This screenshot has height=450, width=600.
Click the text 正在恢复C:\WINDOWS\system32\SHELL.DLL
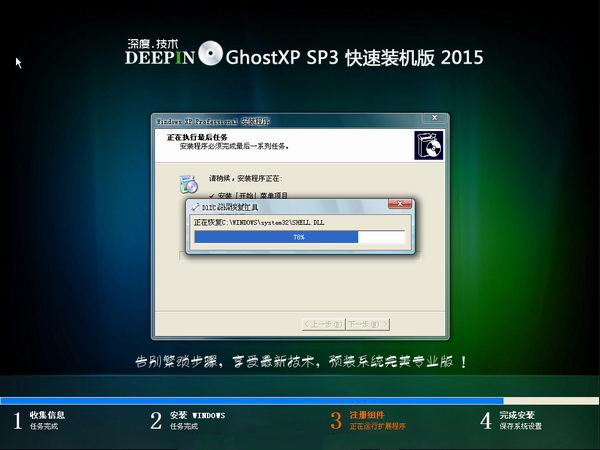[259, 222]
